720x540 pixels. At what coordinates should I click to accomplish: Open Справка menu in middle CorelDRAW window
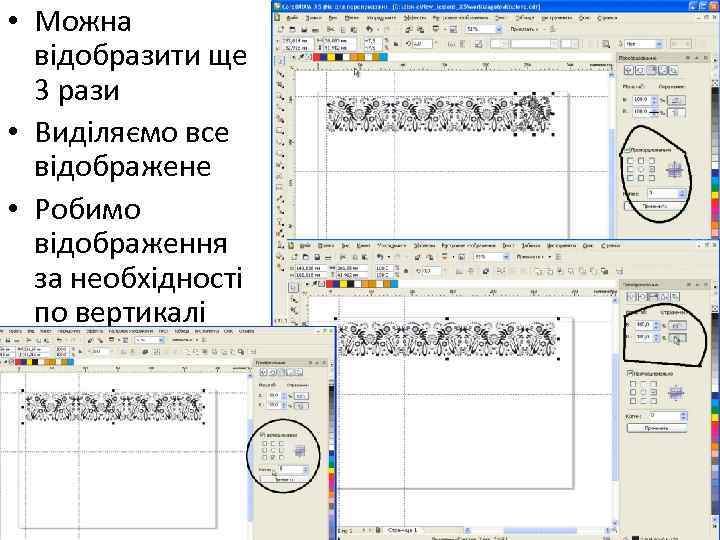[x=611, y=246]
